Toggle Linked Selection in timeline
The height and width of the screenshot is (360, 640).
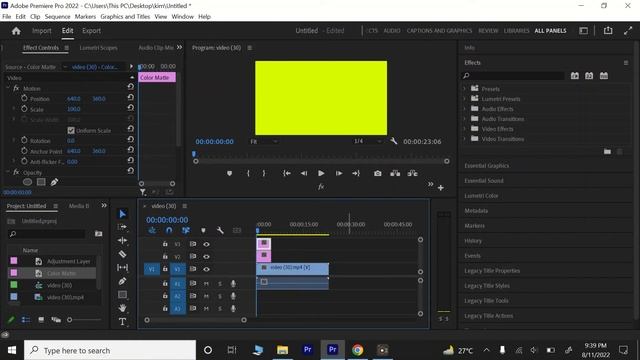[186, 231]
